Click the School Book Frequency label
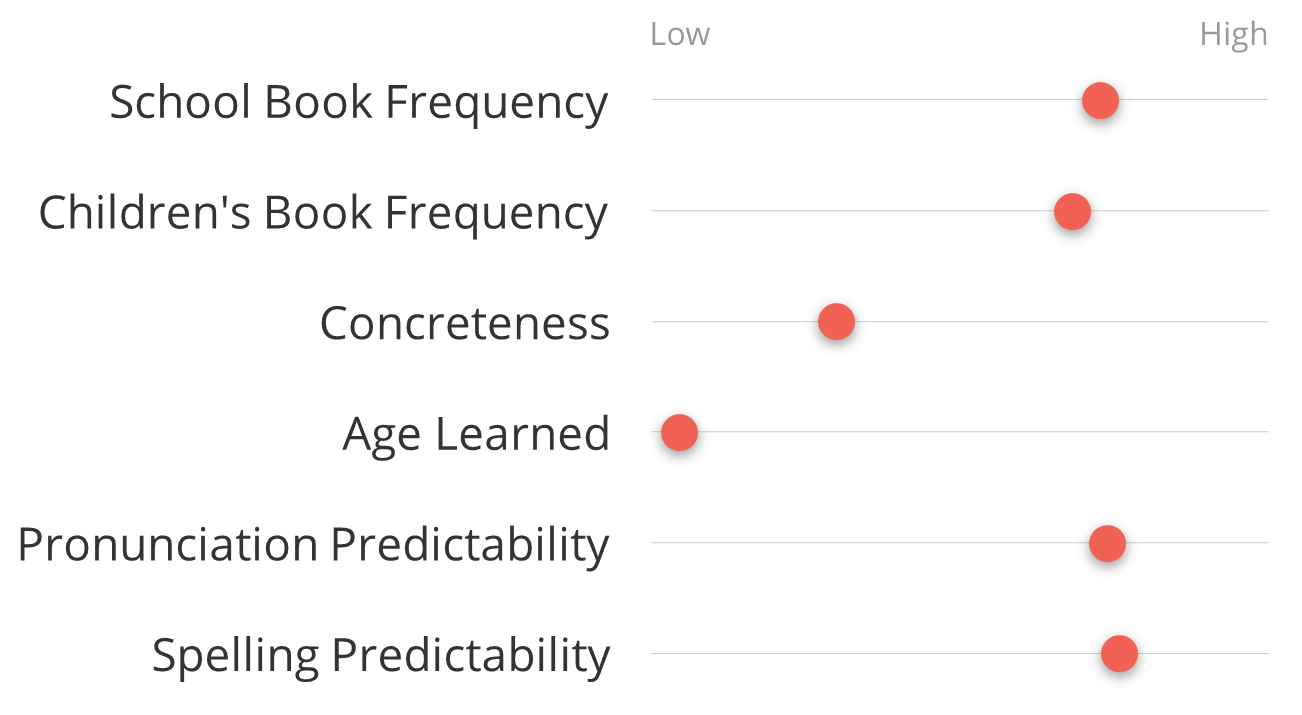Image resolution: width=1302 pixels, height=715 pixels. [359, 102]
